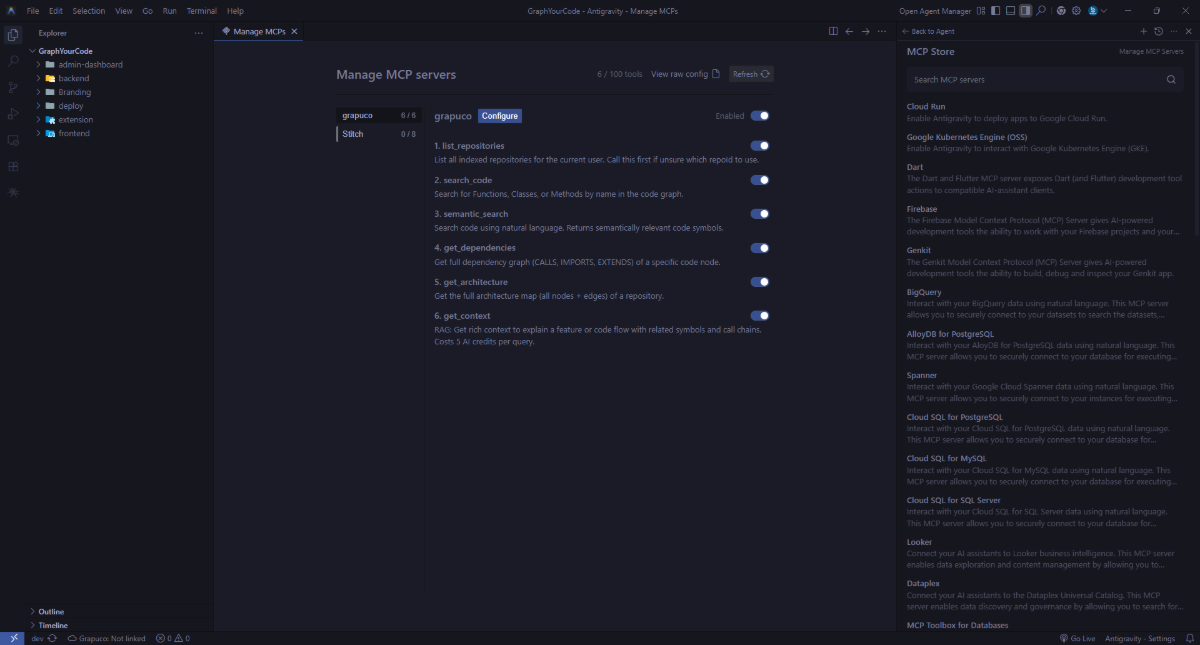Image resolution: width=1200 pixels, height=645 pixels.
Task: Toggle the semantic_search tool switch
Action: point(759,214)
